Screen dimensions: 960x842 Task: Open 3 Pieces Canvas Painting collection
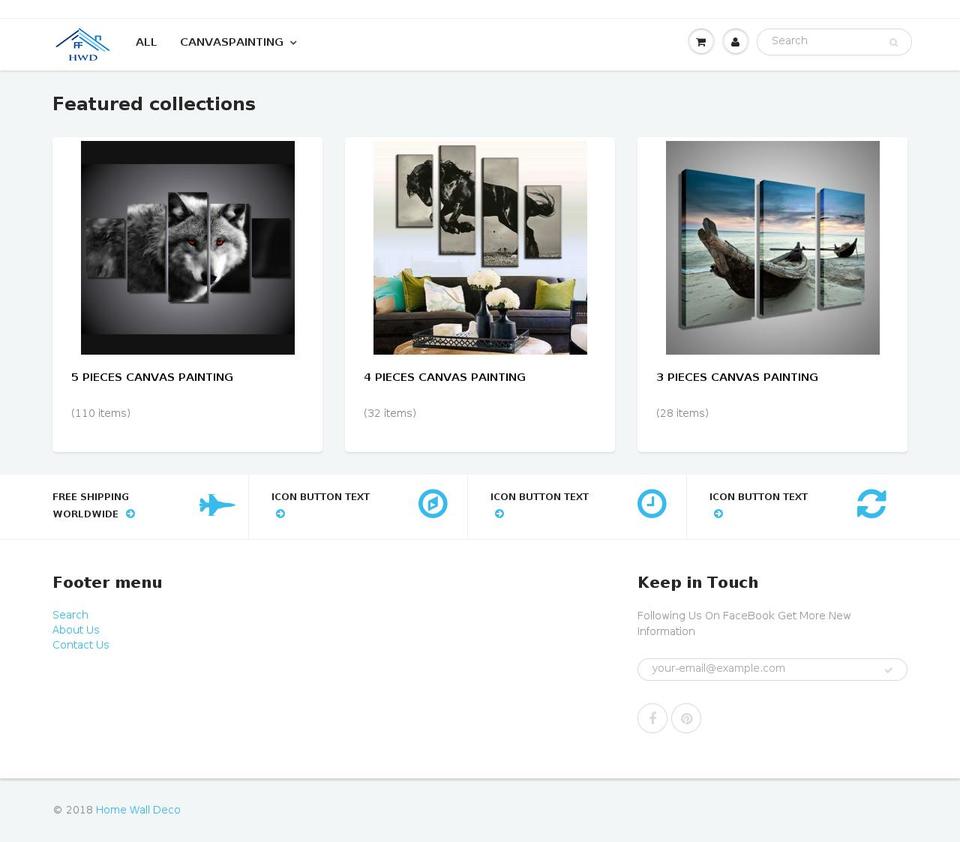point(737,377)
